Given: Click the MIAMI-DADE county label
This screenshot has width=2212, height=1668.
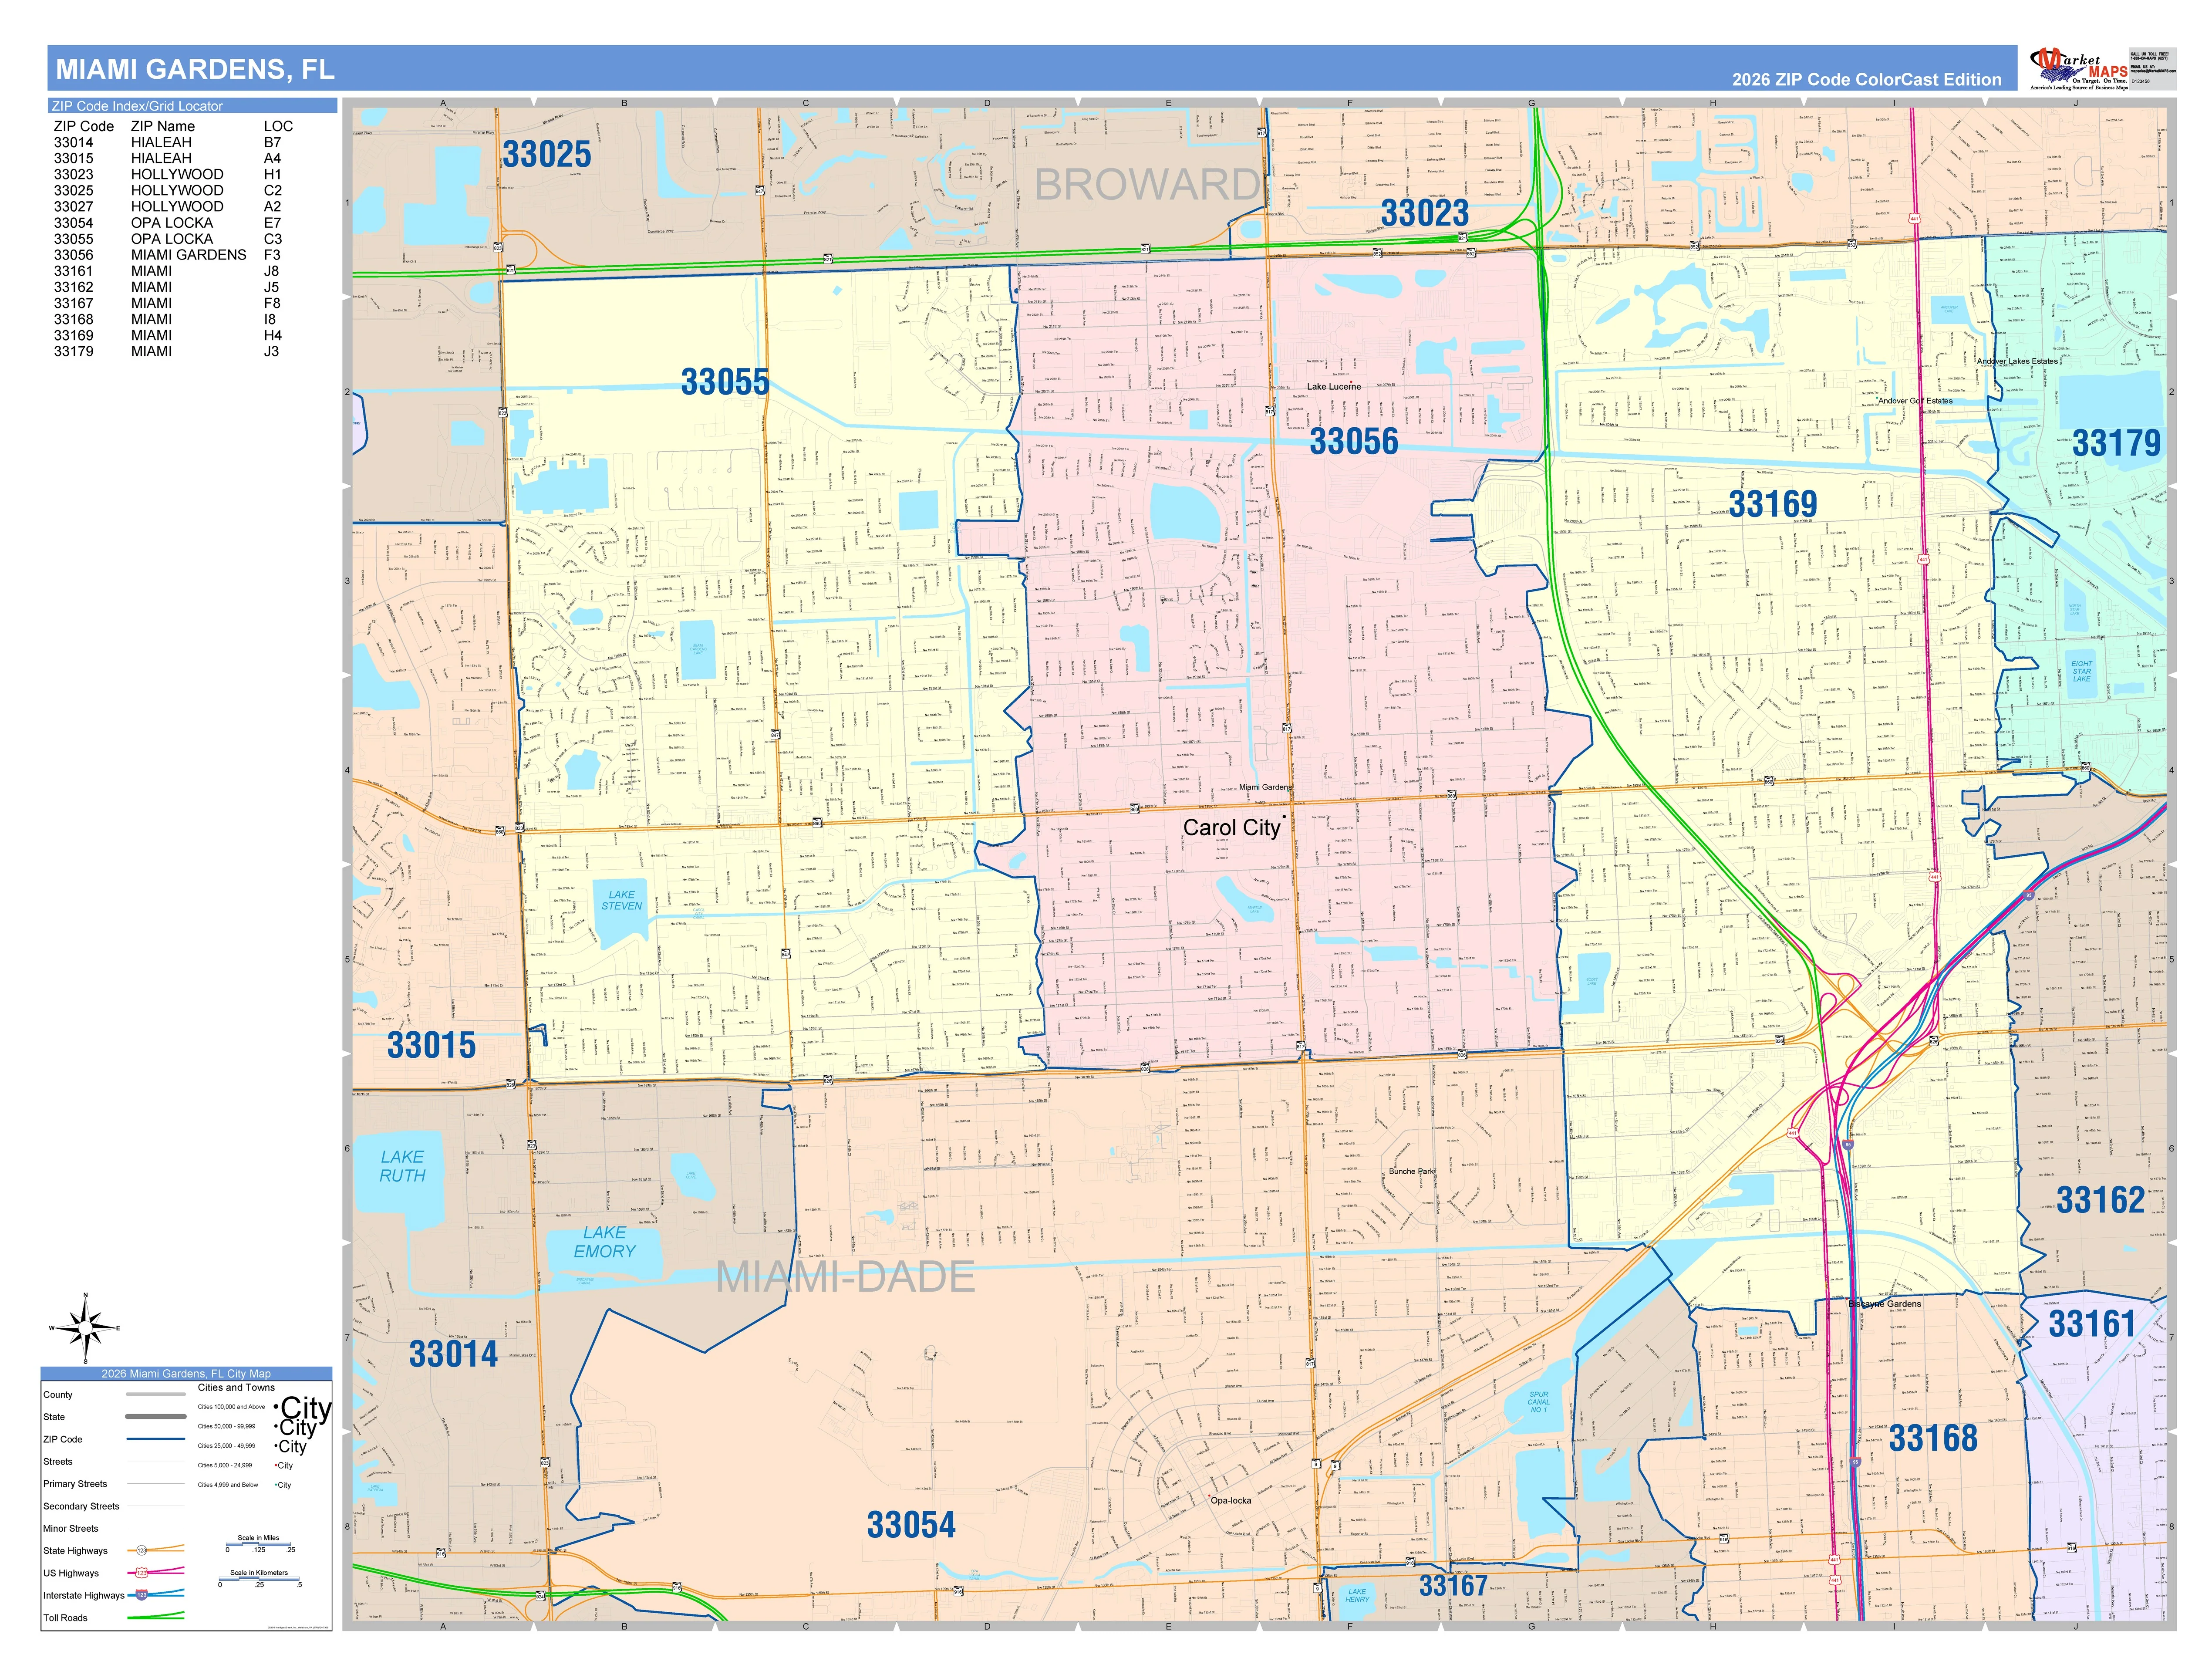Looking at the screenshot, I should [x=846, y=1277].
